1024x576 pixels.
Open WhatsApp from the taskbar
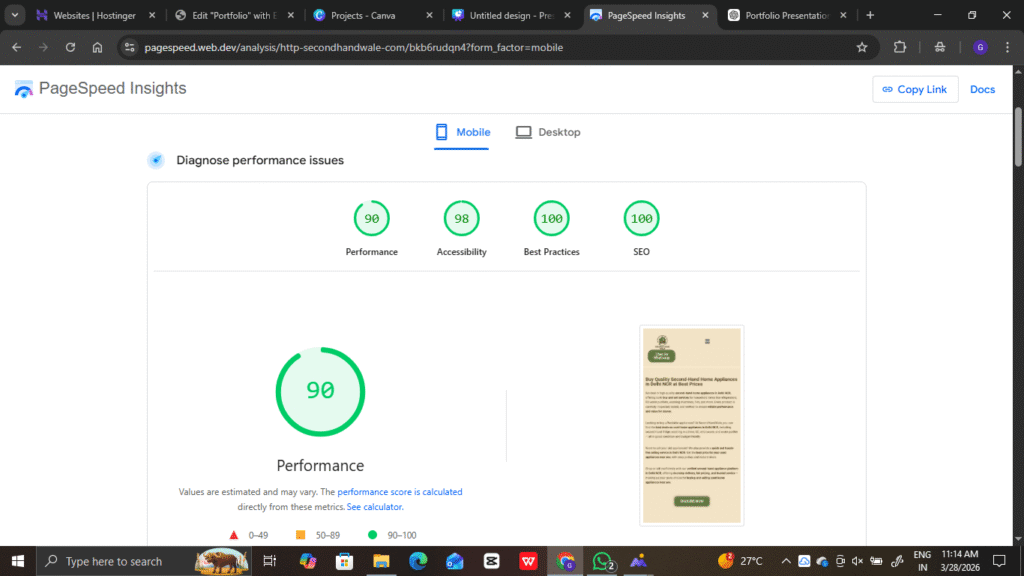pos(602,561)
